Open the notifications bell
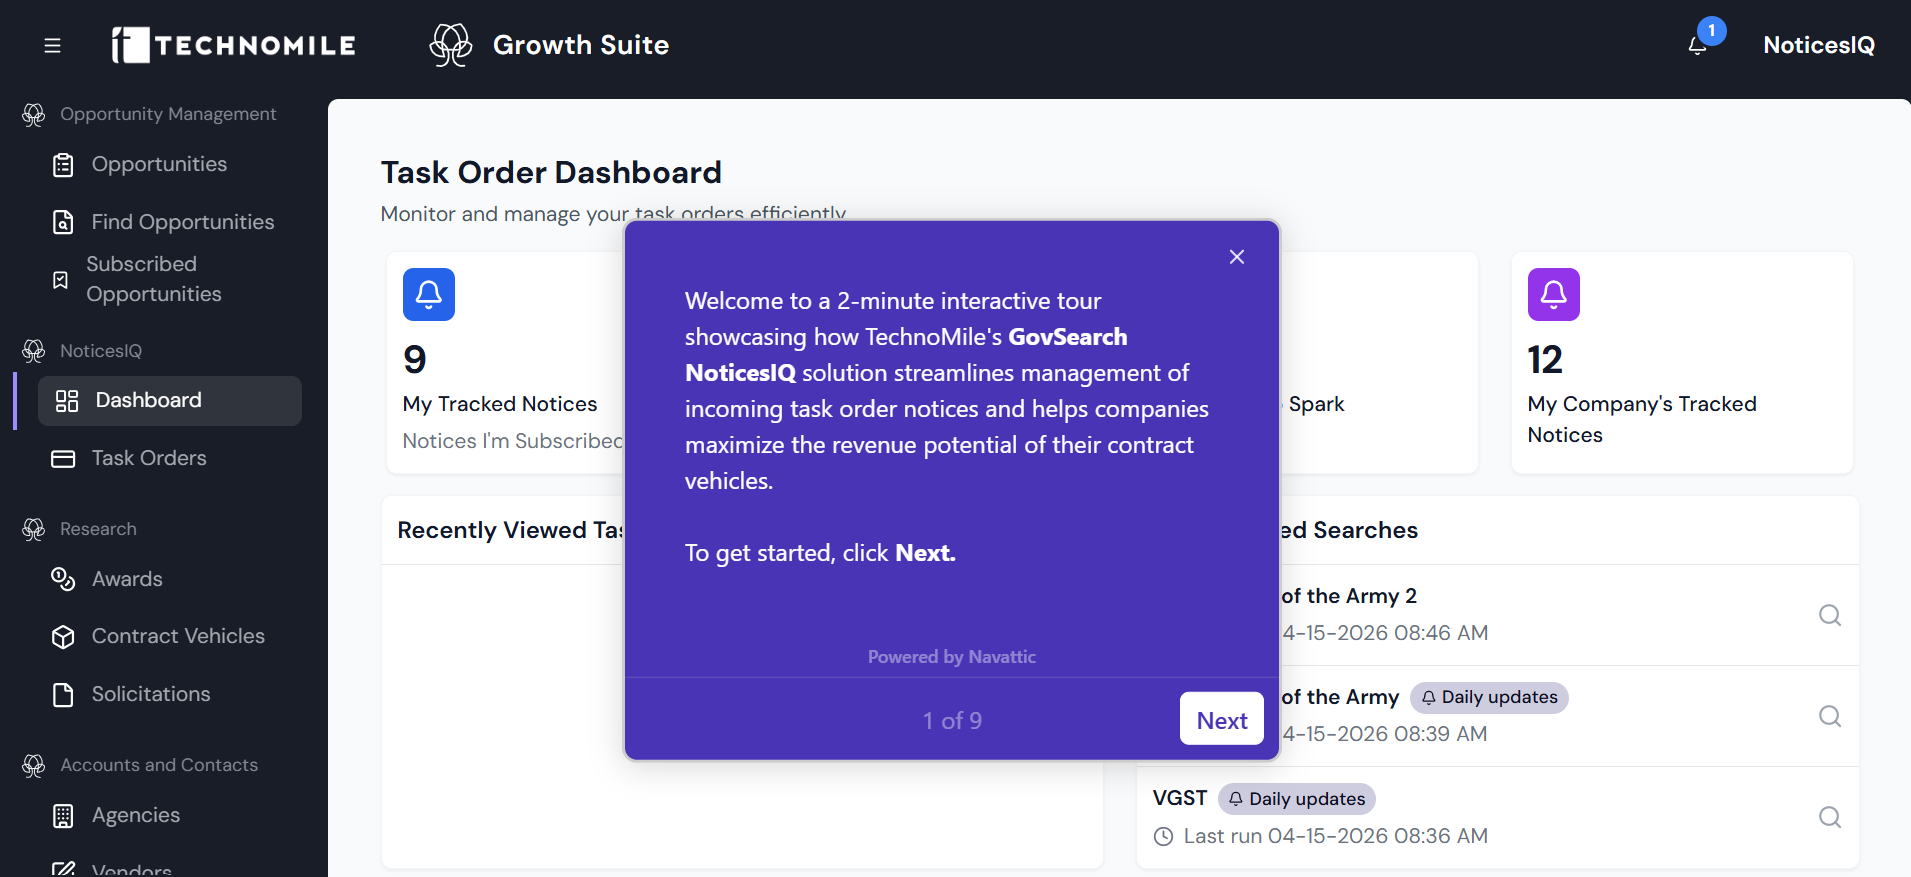The image size is (1911, 877). click(1697, 45)
